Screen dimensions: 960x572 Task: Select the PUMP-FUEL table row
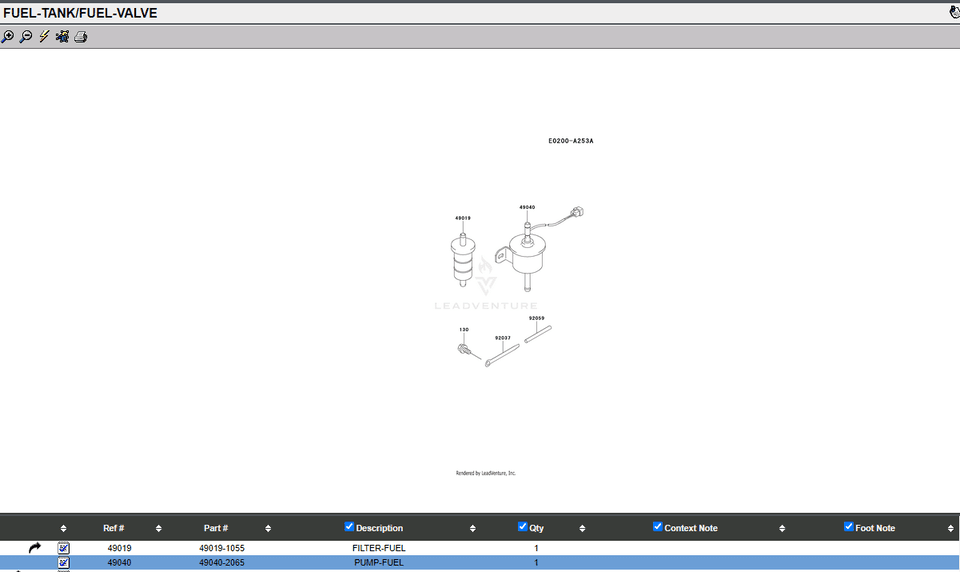pos(379,563)
